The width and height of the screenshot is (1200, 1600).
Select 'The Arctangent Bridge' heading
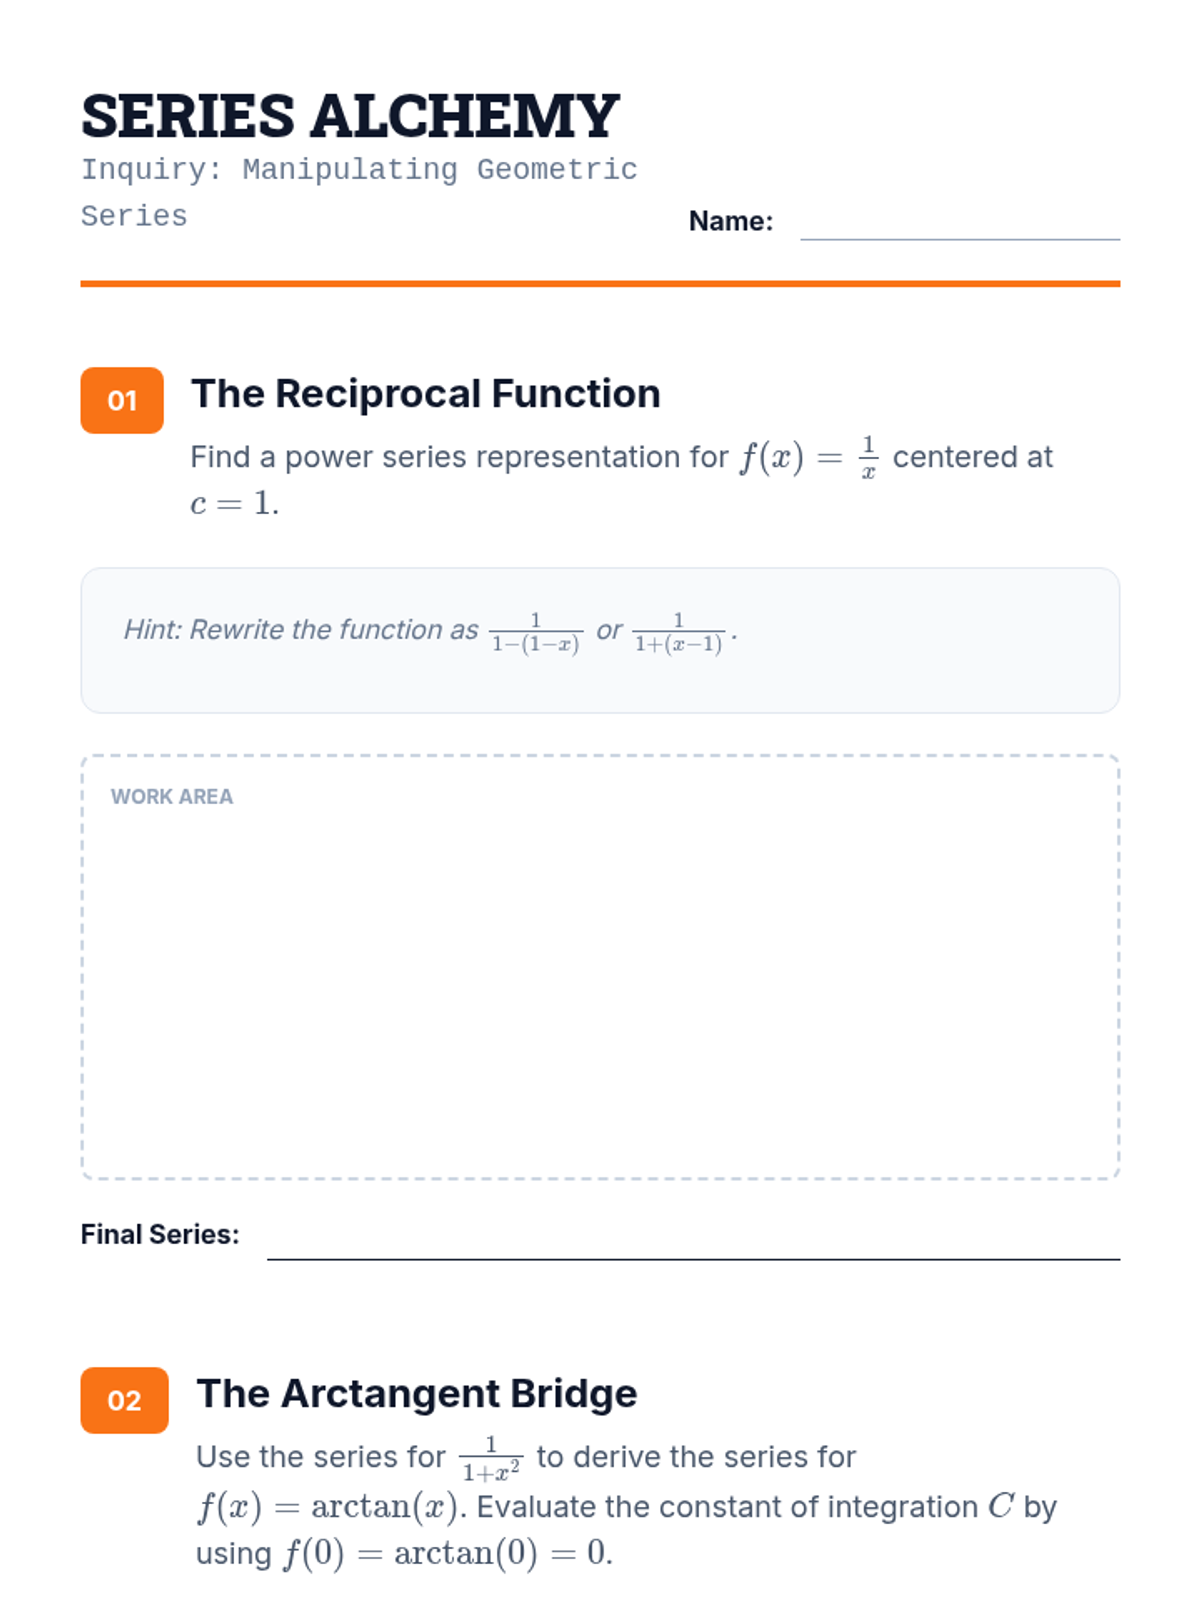click(x=416, y=1394)
